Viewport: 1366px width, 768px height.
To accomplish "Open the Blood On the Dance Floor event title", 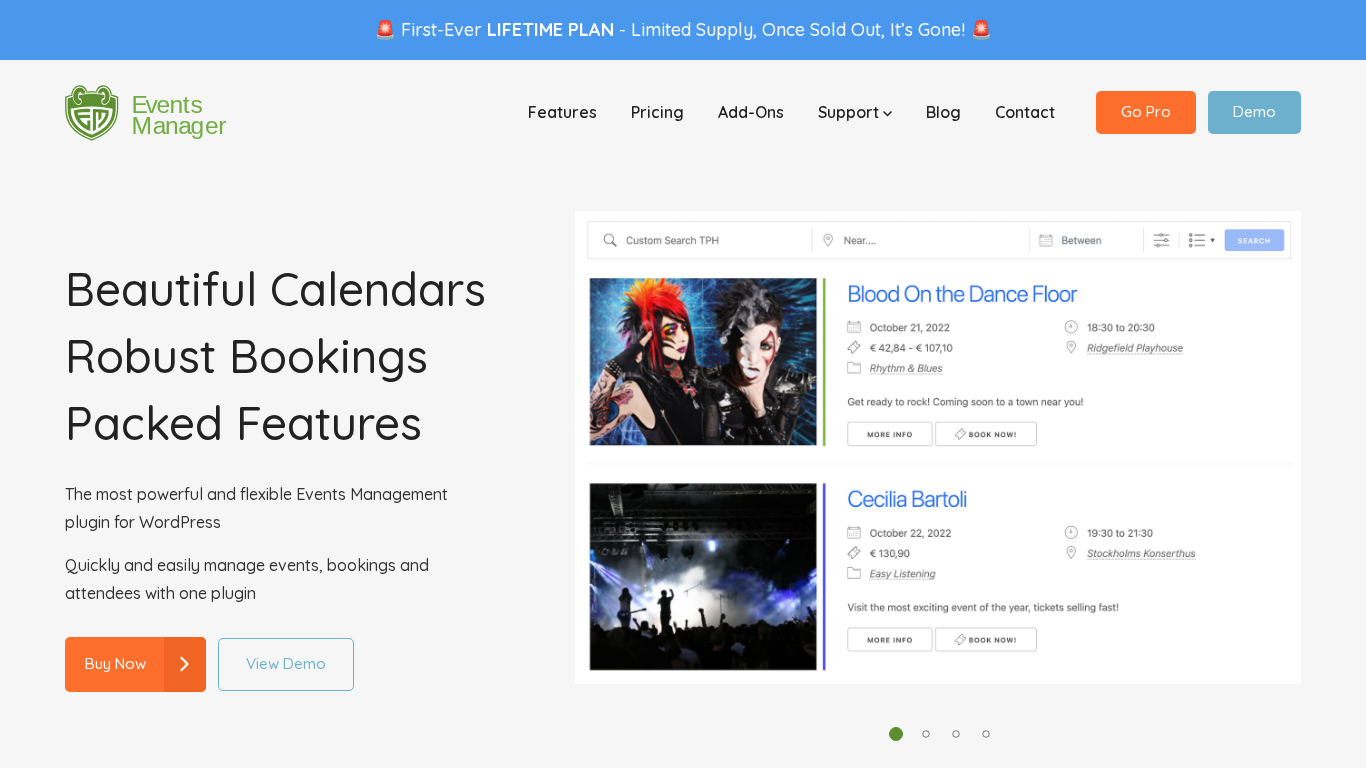I will point(962,294).
